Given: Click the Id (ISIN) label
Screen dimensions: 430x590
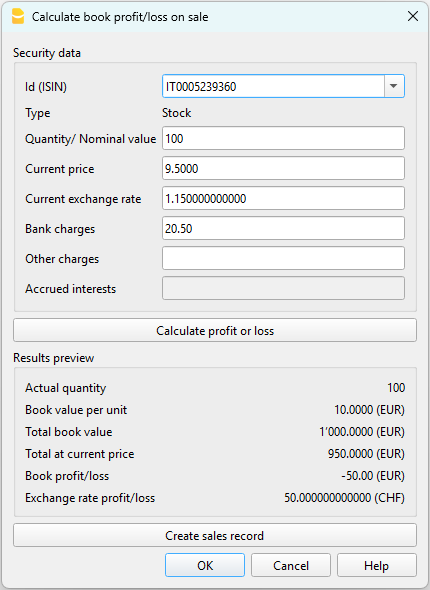Looking at the screenshot, I should click(46, 87).
